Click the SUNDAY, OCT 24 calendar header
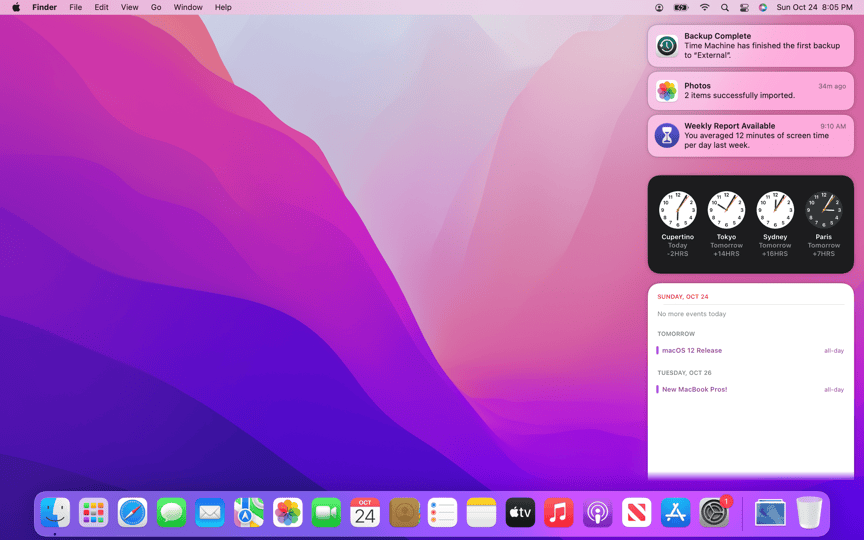Viewport: 864px width, 540px height. pyautogui.click(x=683, y=296)
